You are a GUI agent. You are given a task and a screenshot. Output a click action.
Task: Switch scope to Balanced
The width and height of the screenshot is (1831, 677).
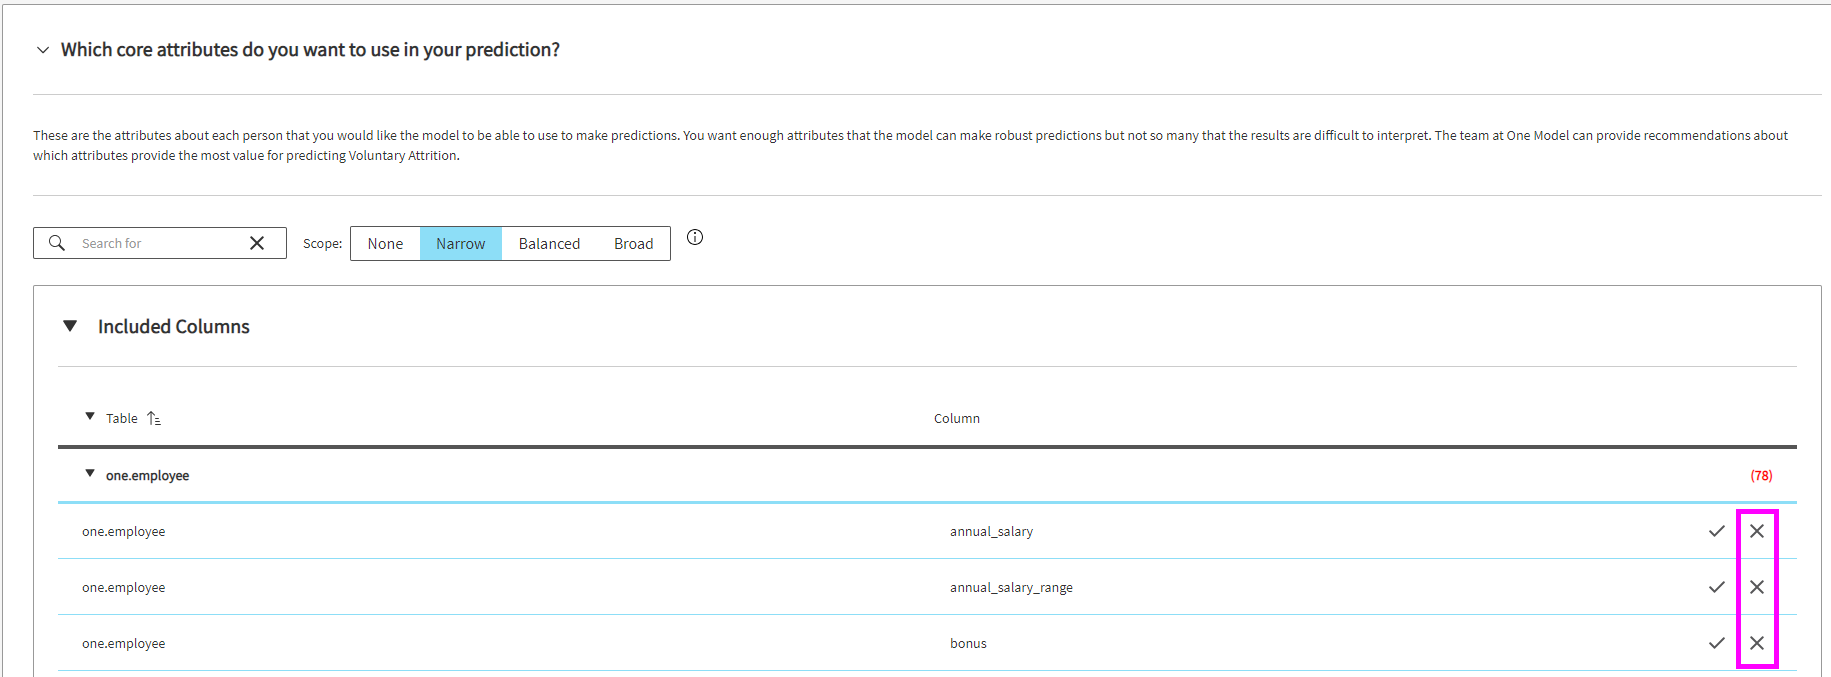coord(549,244)
